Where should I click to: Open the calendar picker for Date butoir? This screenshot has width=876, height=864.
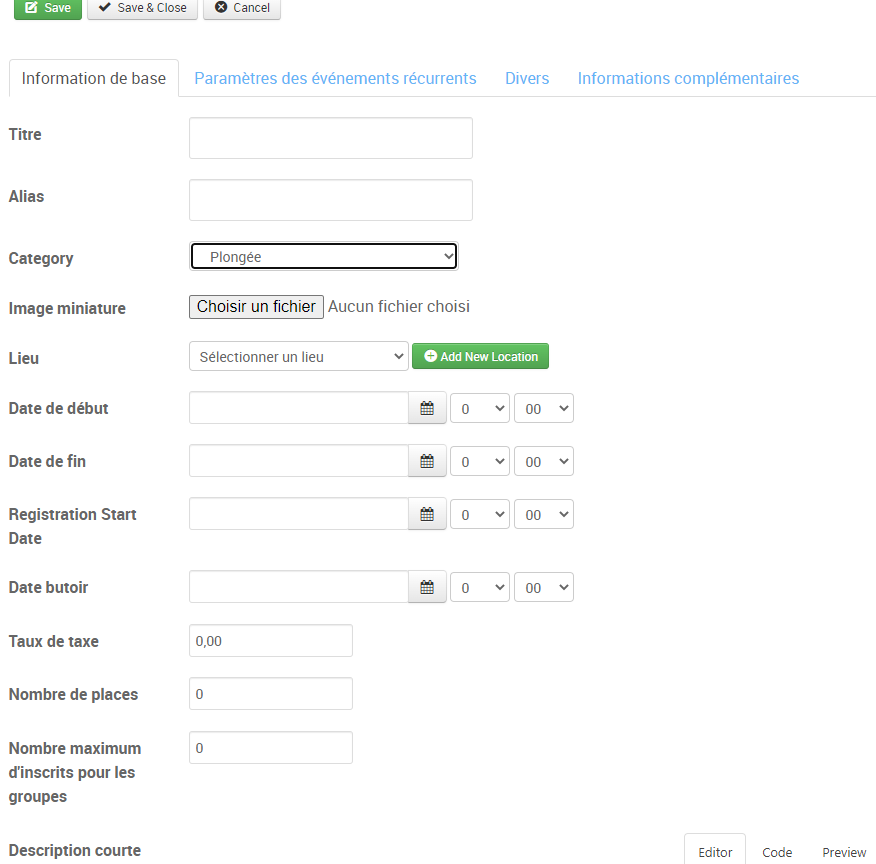(427, 587)
